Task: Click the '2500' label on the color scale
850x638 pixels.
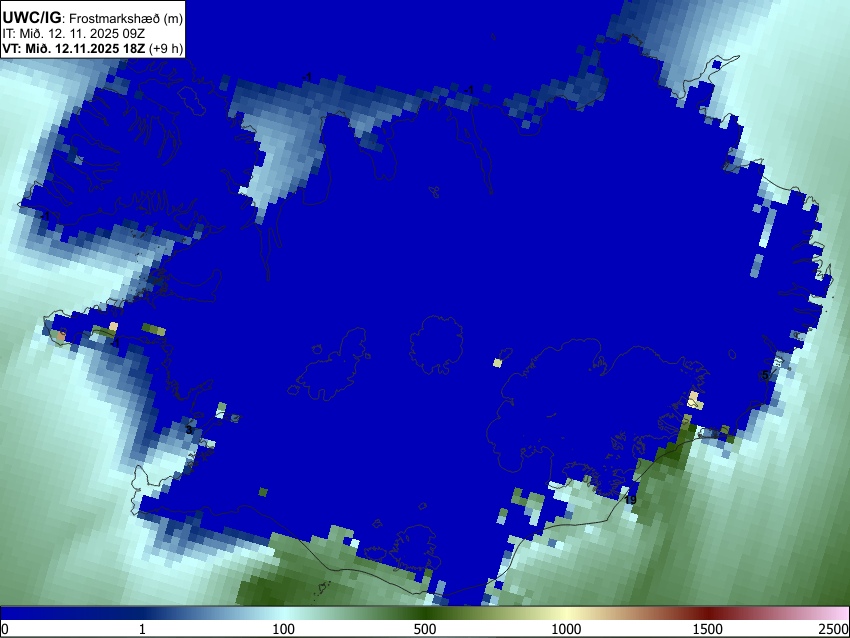Action: (x=834, y=629)
